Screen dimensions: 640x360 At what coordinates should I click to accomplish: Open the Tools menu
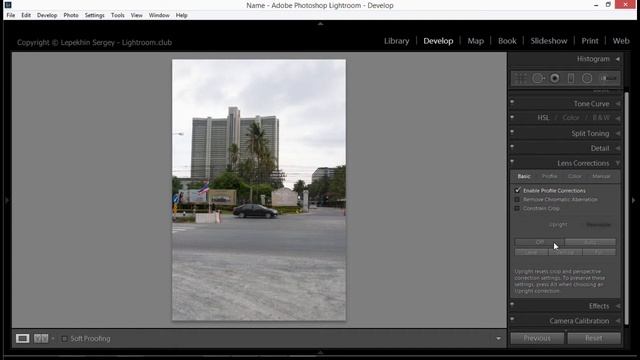pos(118,15)
